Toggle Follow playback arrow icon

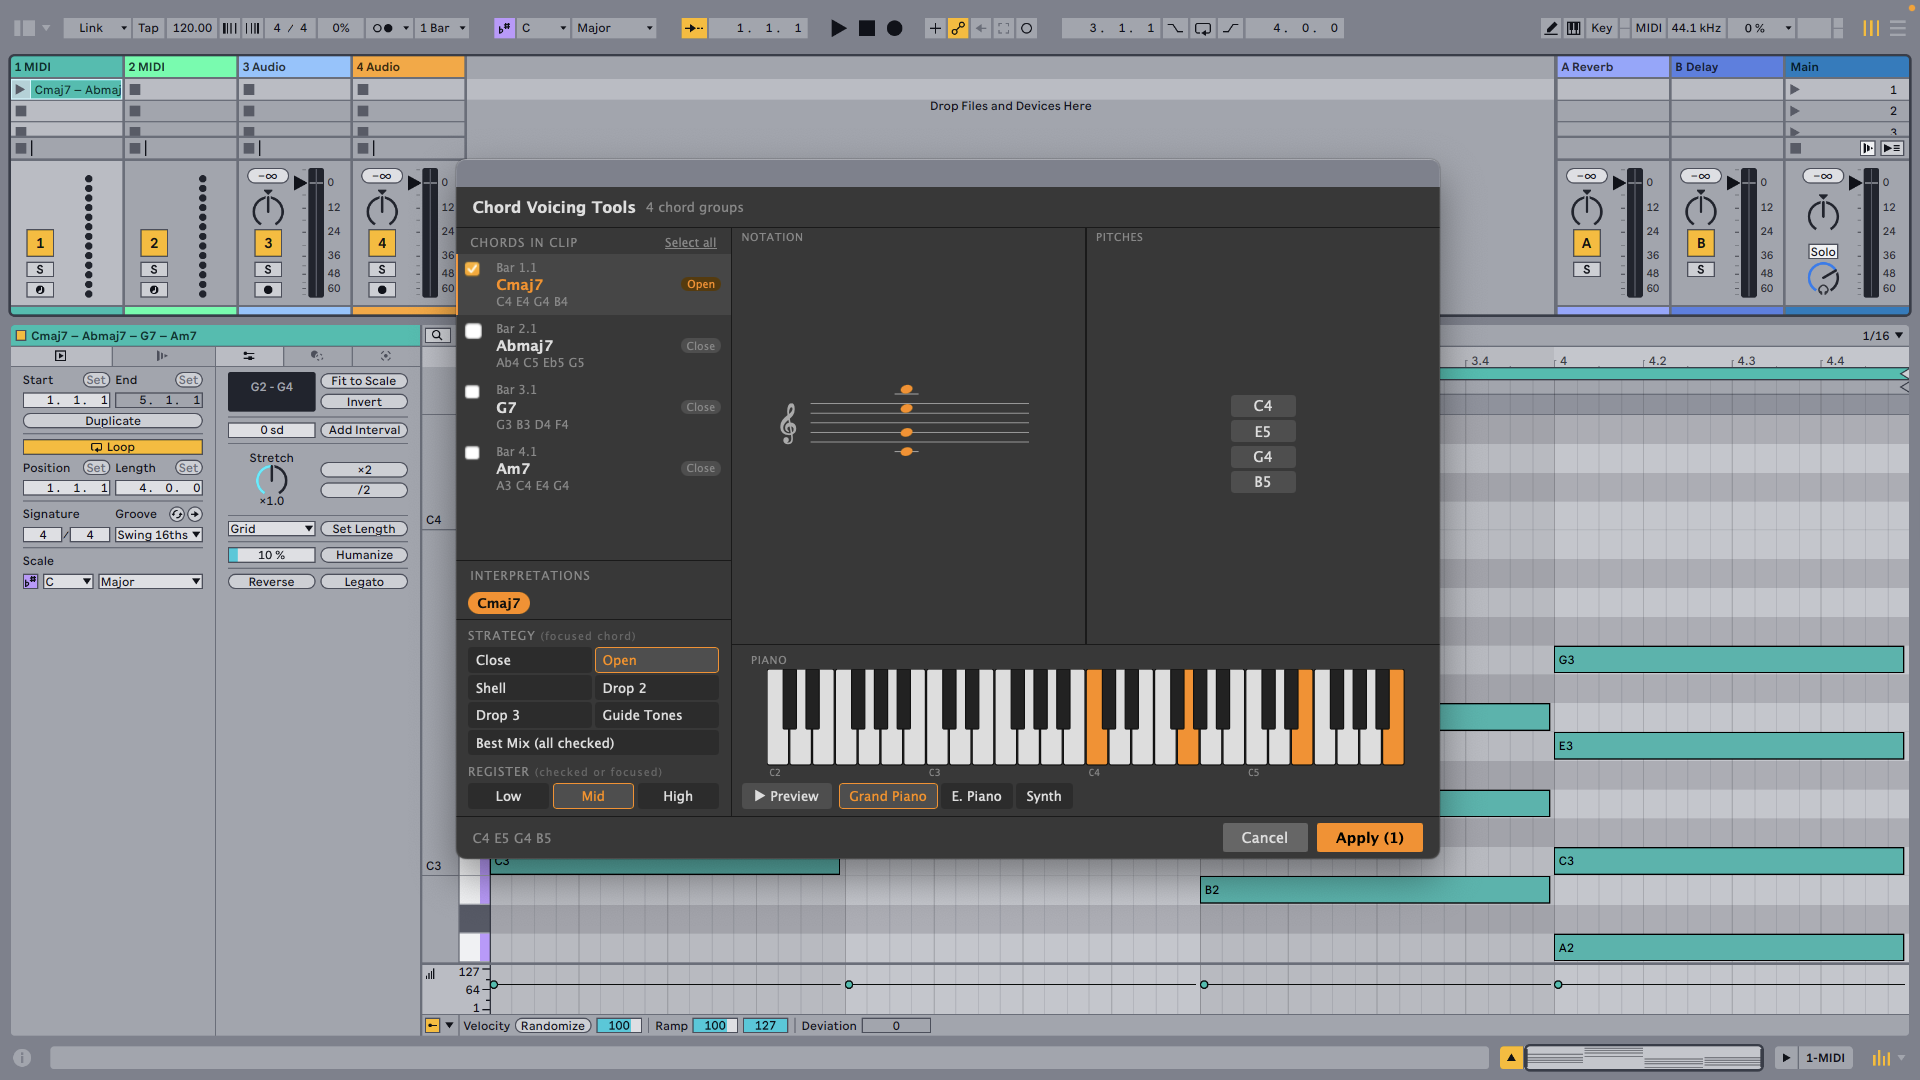694,28
